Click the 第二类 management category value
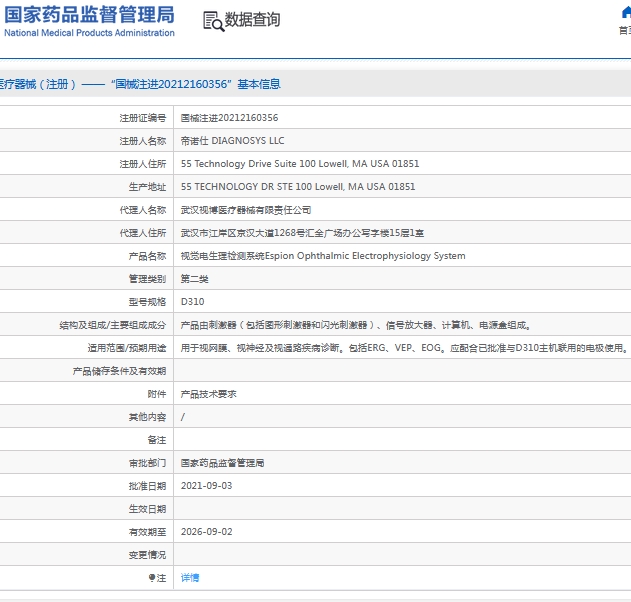 pos(194,279)
